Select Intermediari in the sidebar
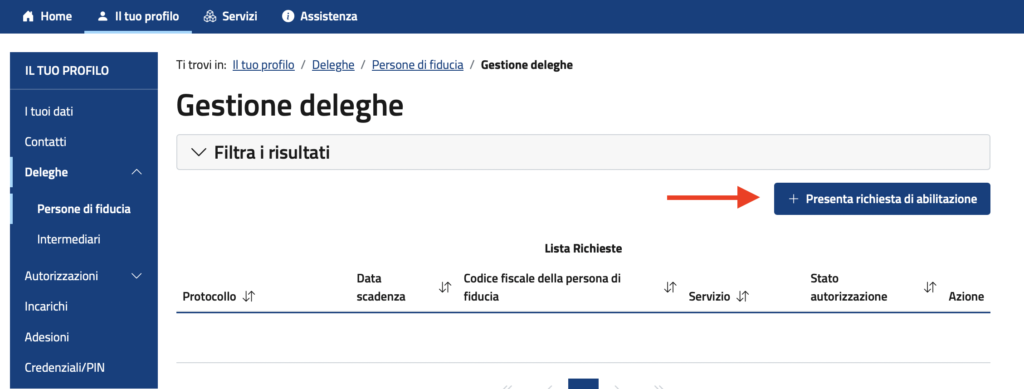Screen dimensions: 1024x389 69,240
